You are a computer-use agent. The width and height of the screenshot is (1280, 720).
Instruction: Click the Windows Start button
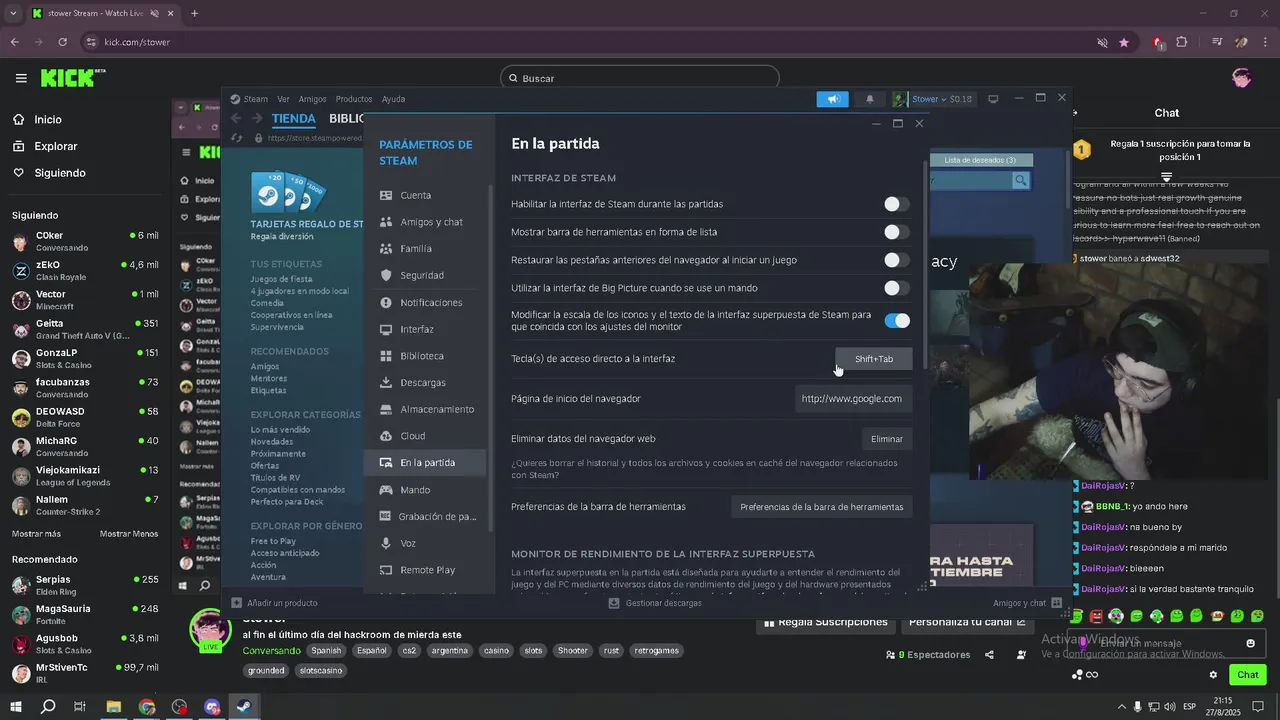click(18, 707)
